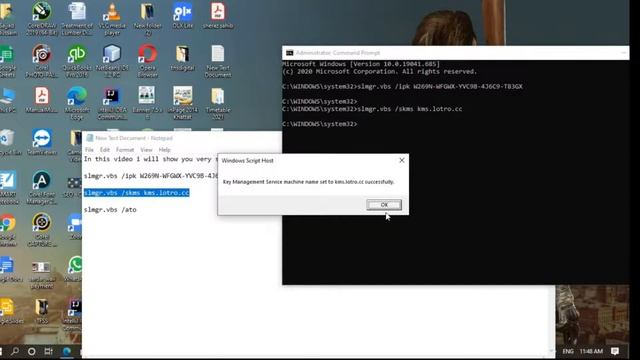This screenshot has width=640, height=360.
Task: Open the InPage 2014 Khattat shortcut
Action: point(182,103)
